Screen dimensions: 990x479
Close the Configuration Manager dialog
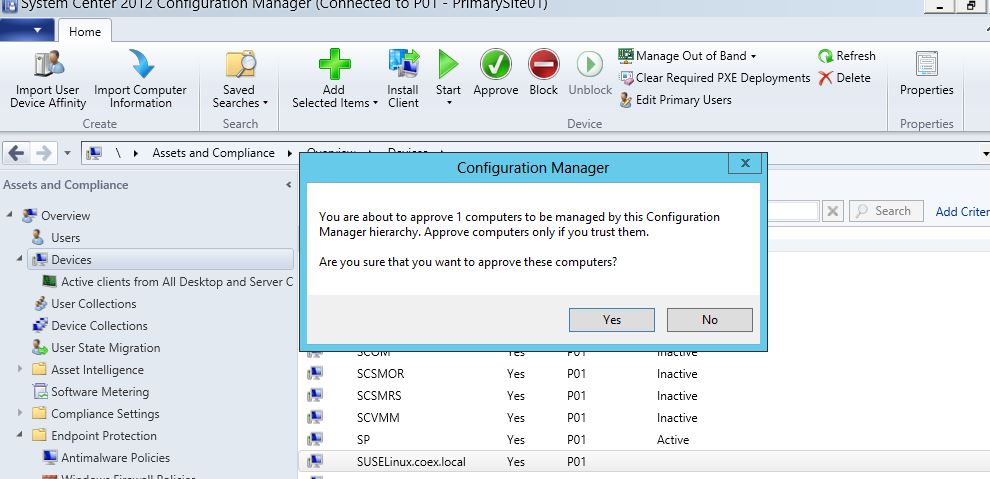tap(744, 163)
